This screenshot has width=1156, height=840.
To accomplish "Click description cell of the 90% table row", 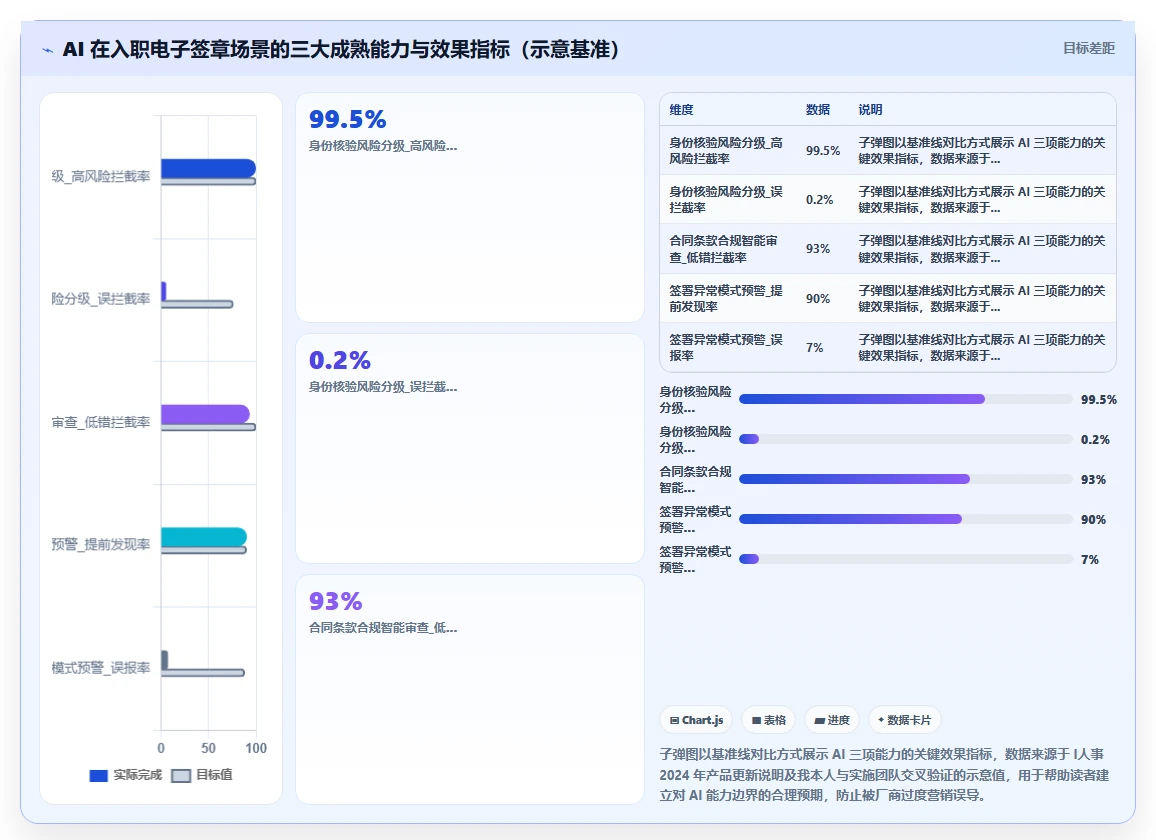I will 981,298.
